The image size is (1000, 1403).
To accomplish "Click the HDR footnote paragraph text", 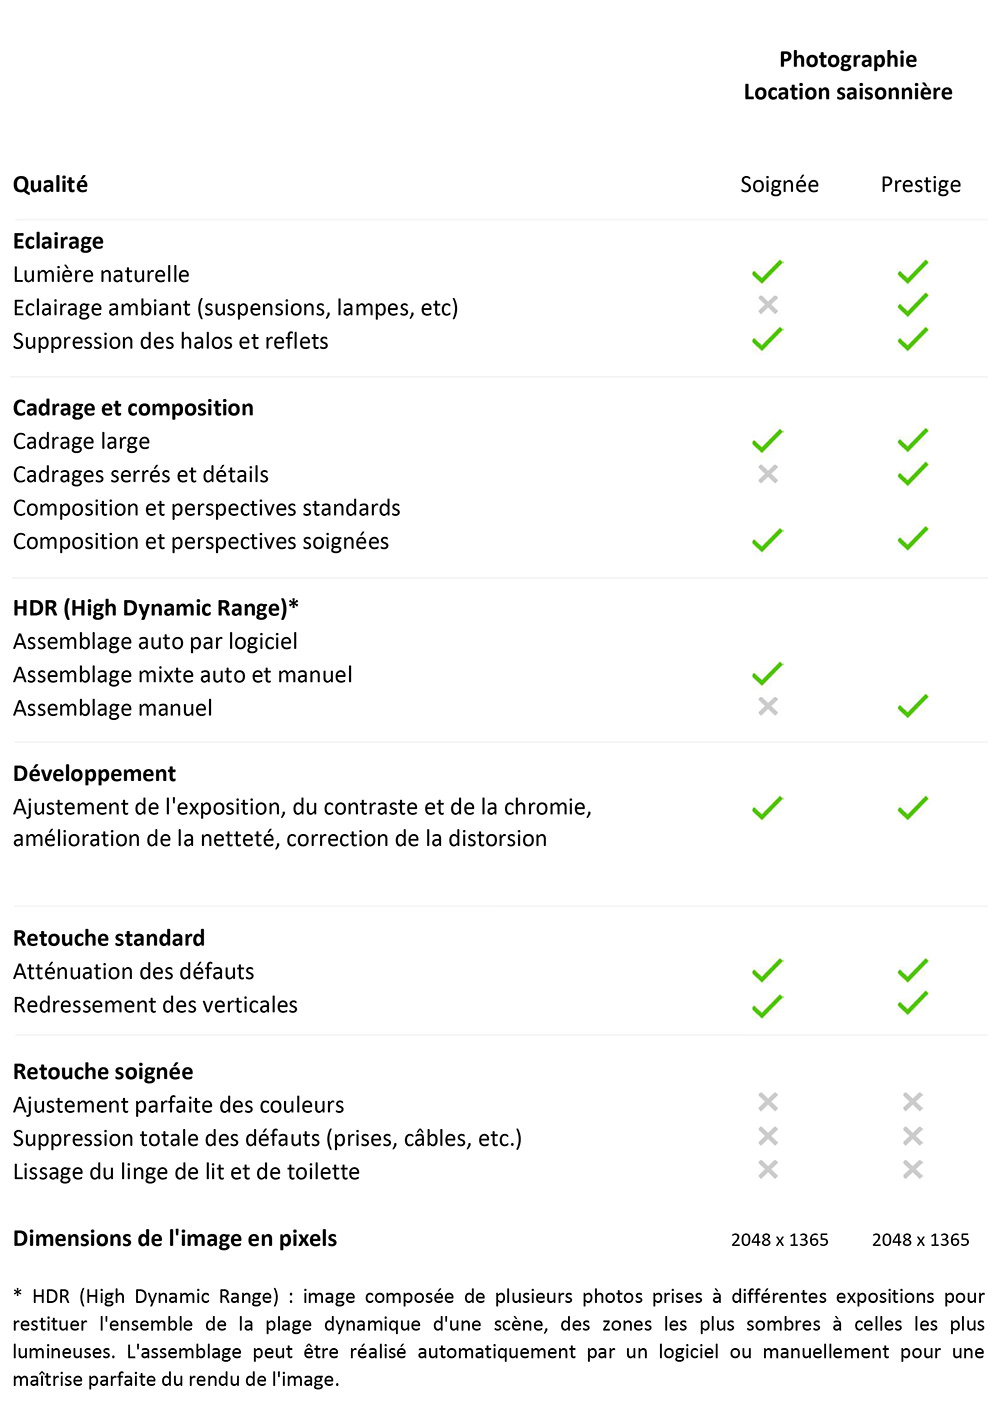I will (x=498, y=1338).
